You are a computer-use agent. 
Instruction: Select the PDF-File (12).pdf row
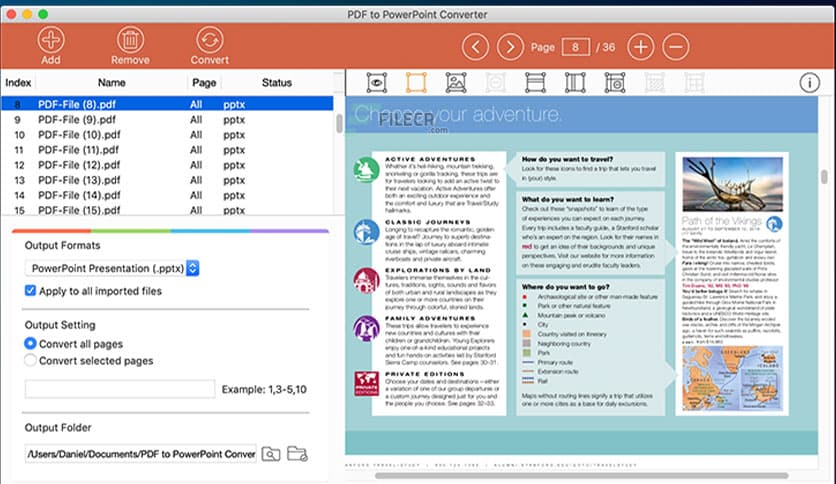pyautogui.click(x=167, y=165)
